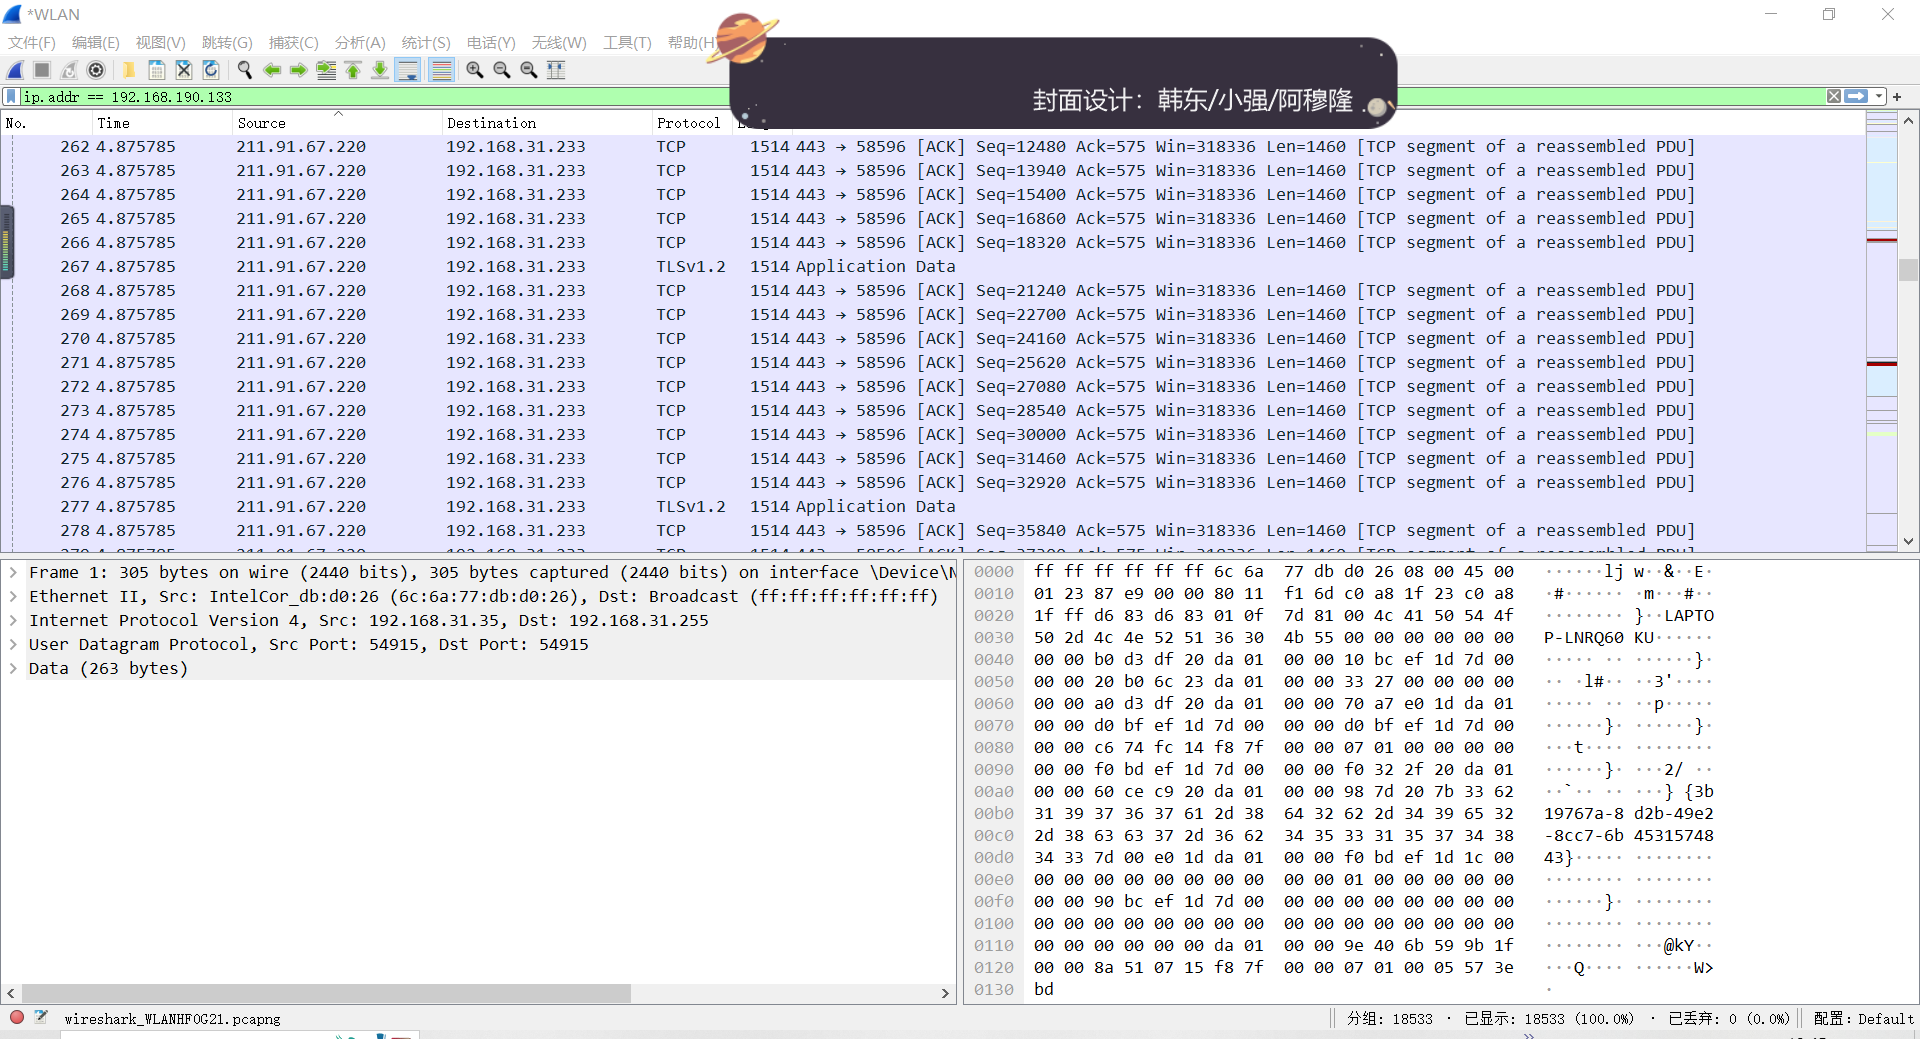Zoom in the main window text

(475, 70)
